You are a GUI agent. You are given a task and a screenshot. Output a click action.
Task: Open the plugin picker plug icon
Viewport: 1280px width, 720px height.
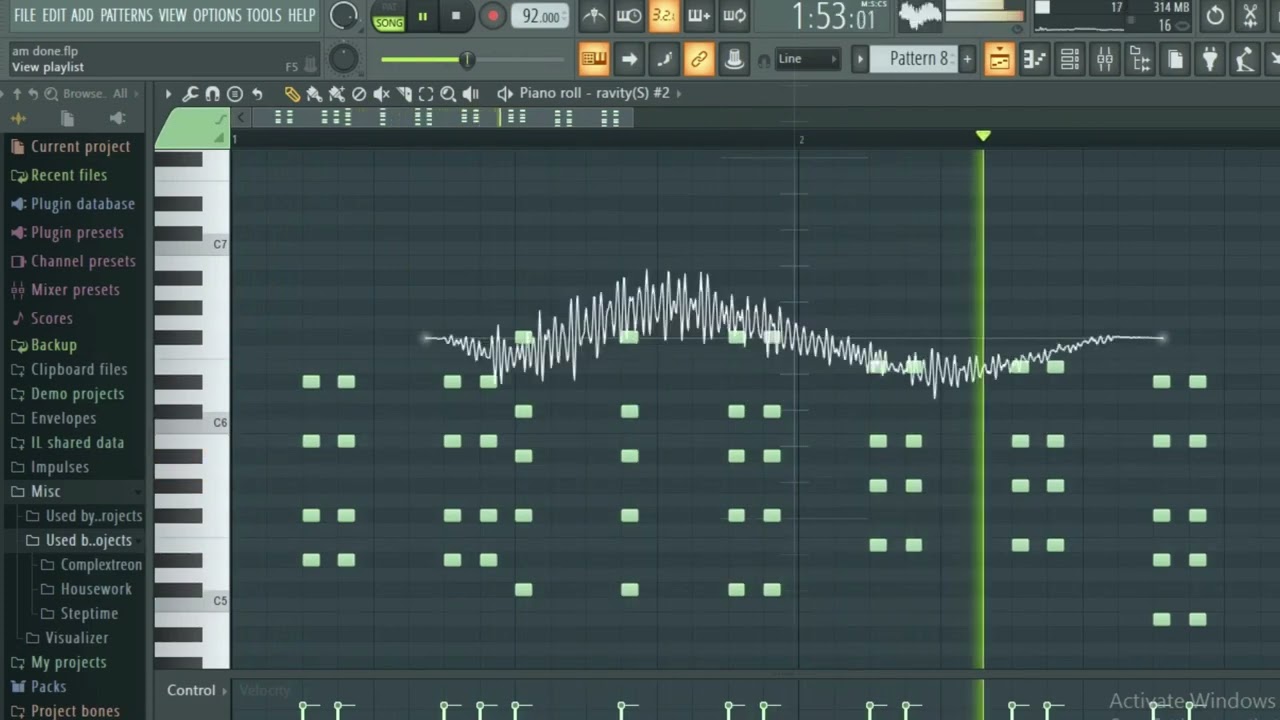click(x=1210, y=59)
